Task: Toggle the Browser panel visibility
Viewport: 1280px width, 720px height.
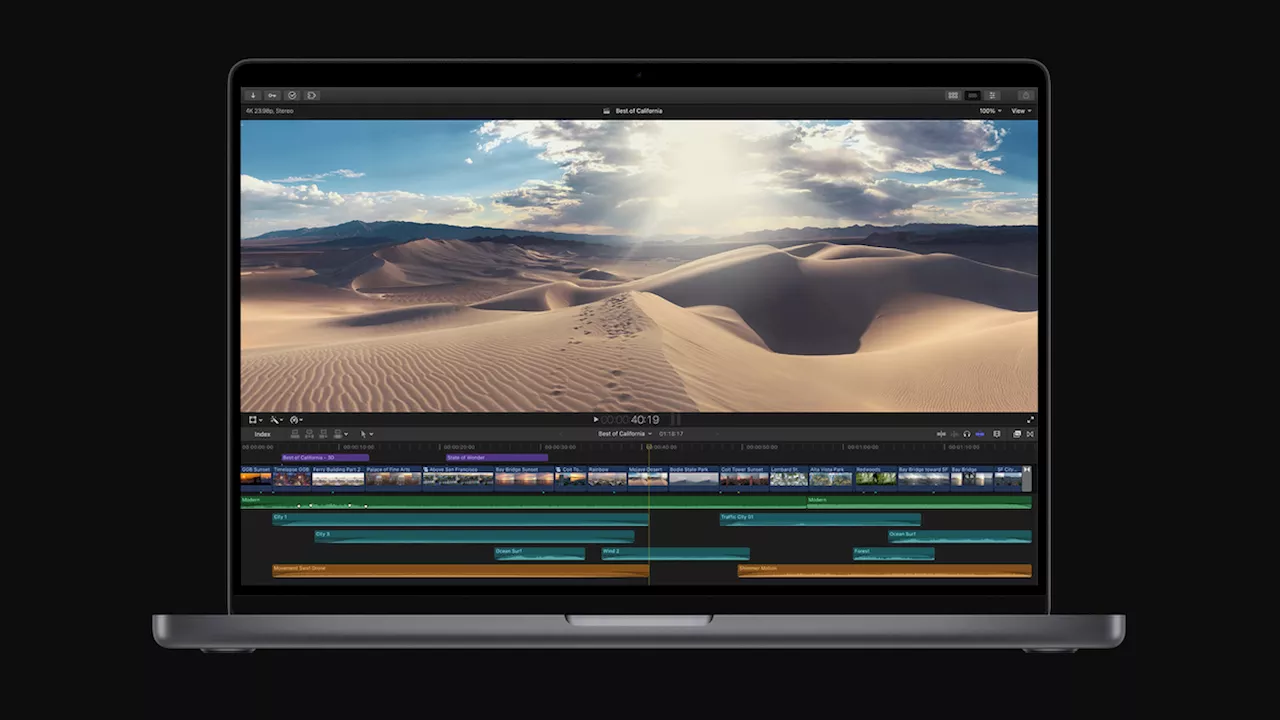Action: [x=953, y=95]
